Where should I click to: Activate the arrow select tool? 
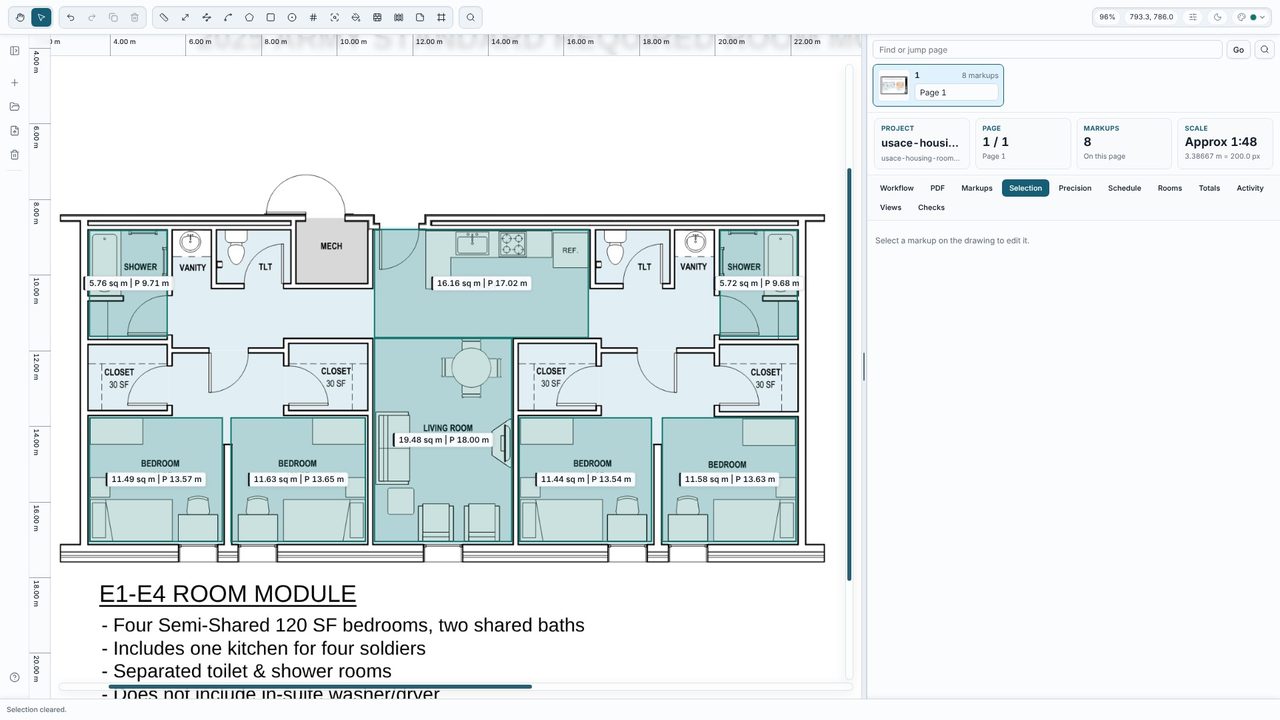41,17
